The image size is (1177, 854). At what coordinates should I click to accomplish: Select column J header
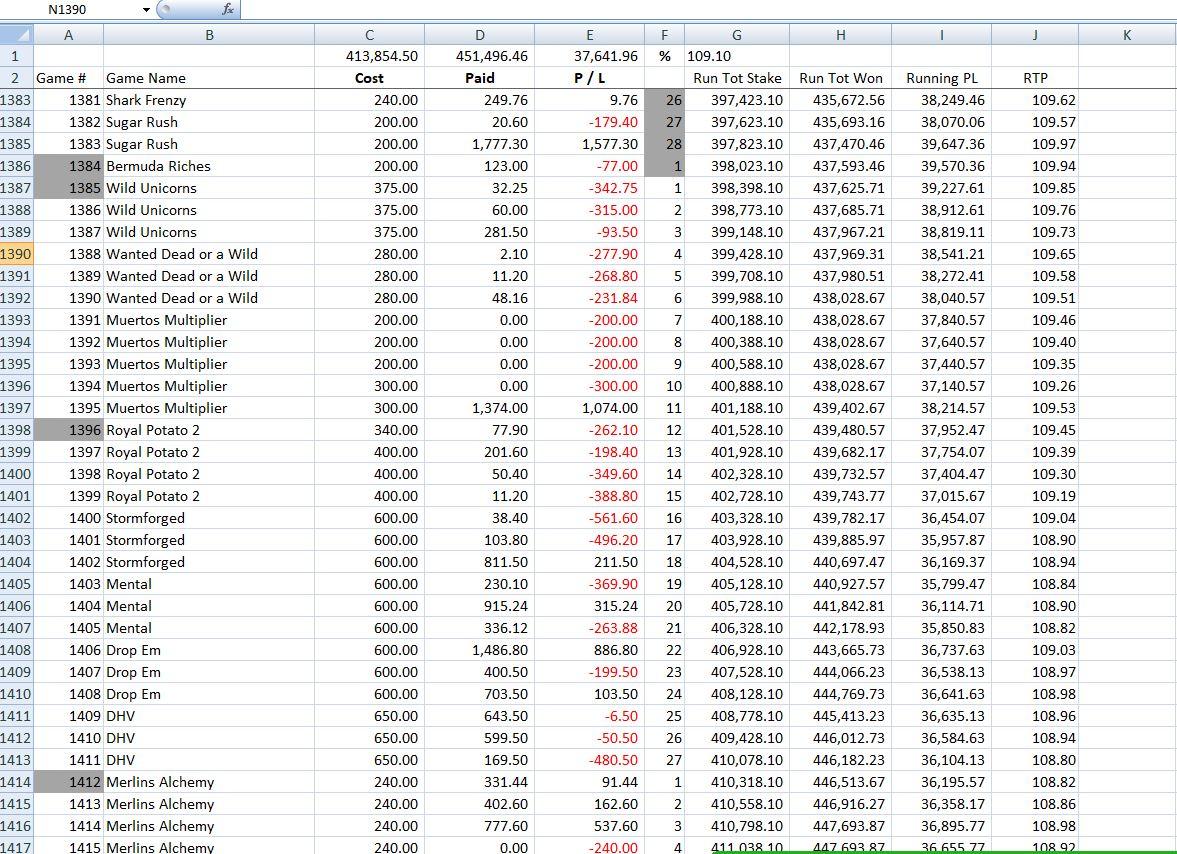[x=1035, y=35]
